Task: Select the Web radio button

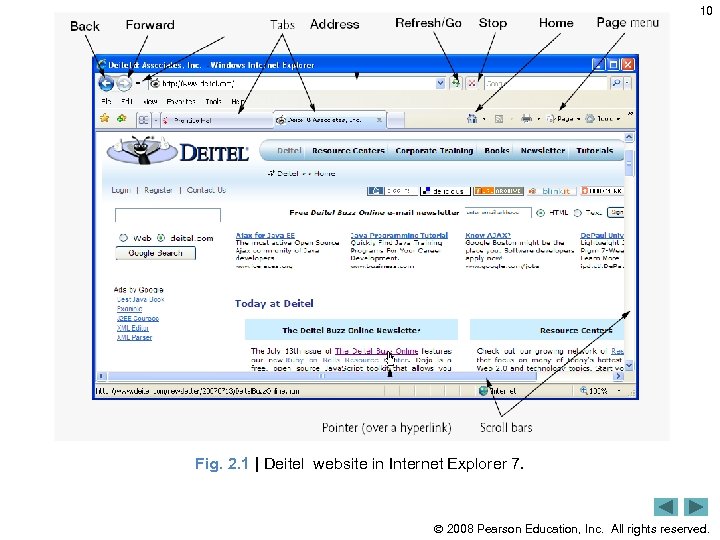Action: click(x=123, y=238)
